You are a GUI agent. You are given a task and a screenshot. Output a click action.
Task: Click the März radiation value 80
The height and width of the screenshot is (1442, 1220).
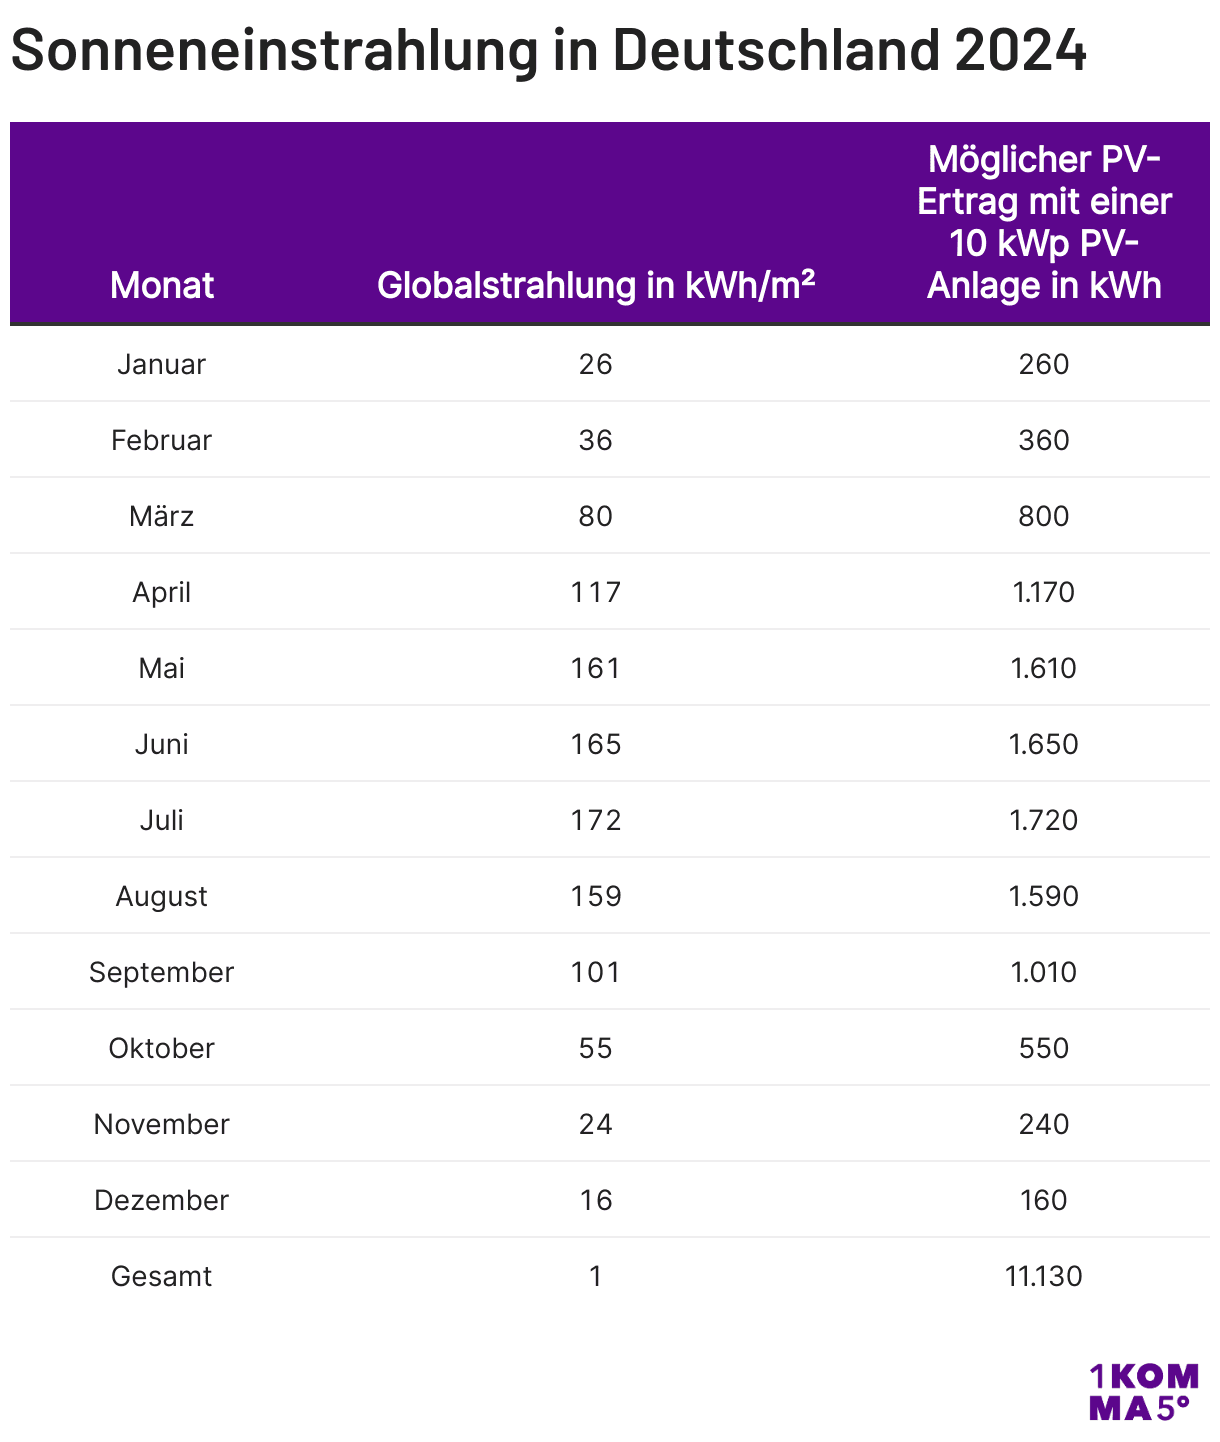point(596,516)
